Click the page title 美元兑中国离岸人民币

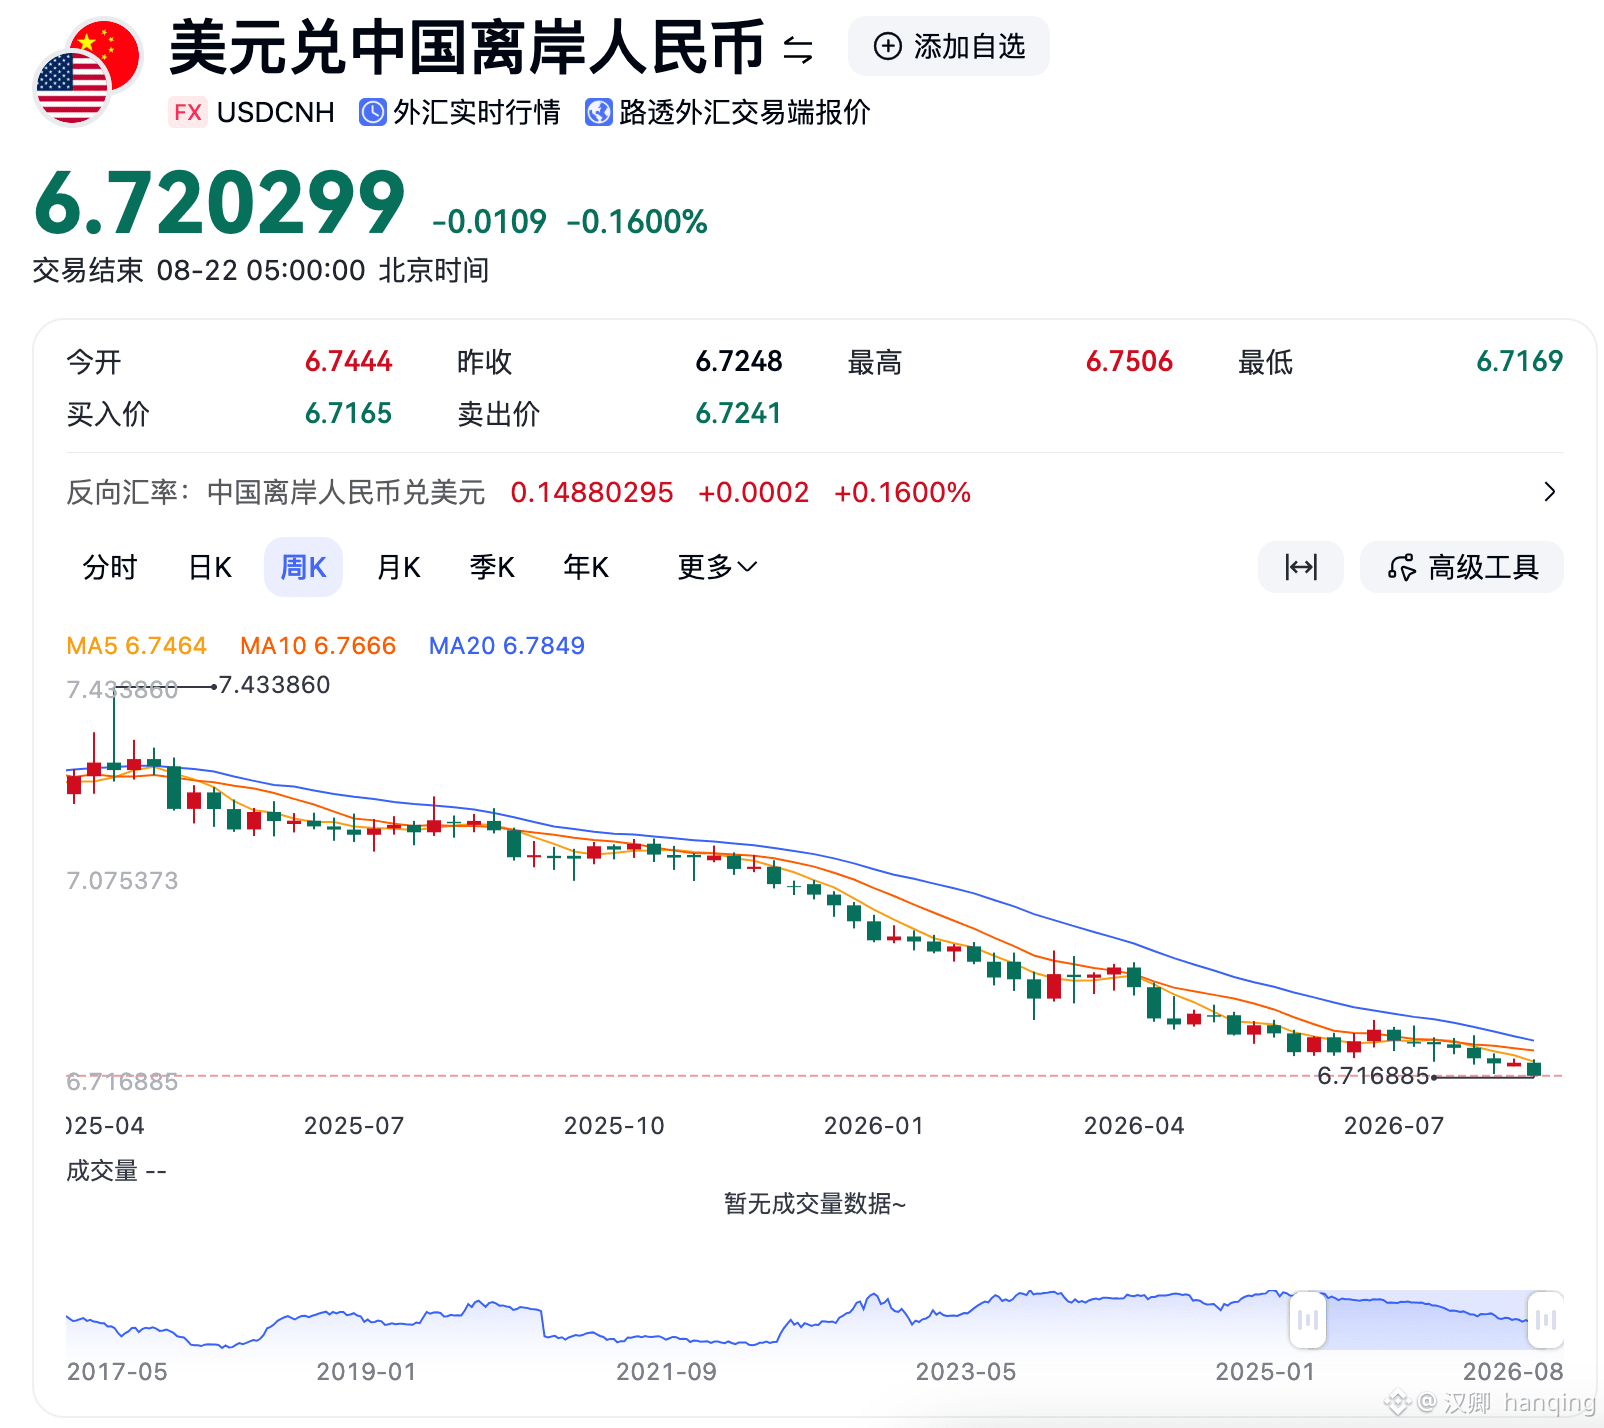pos(467,48)
